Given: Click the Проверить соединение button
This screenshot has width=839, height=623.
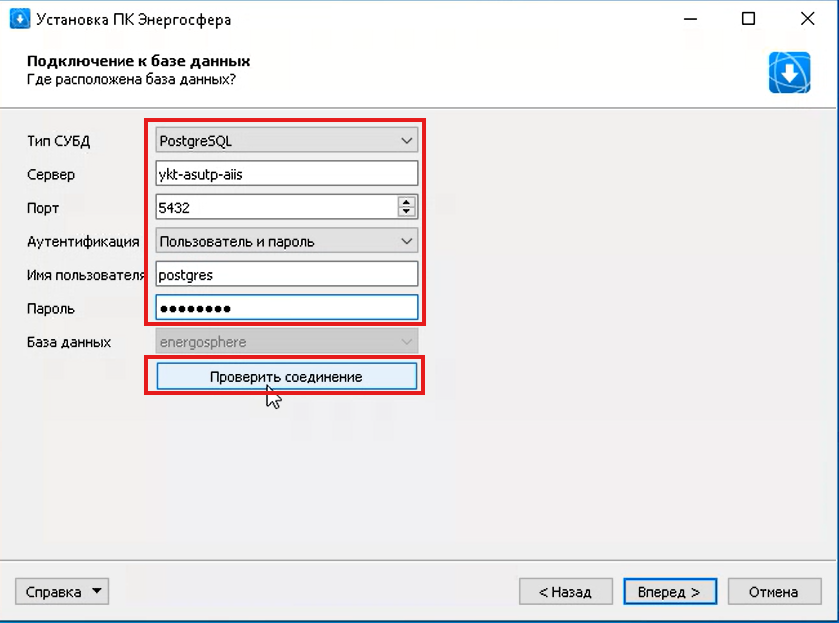Looking at the screenshot, I should [x=286, y=377].
